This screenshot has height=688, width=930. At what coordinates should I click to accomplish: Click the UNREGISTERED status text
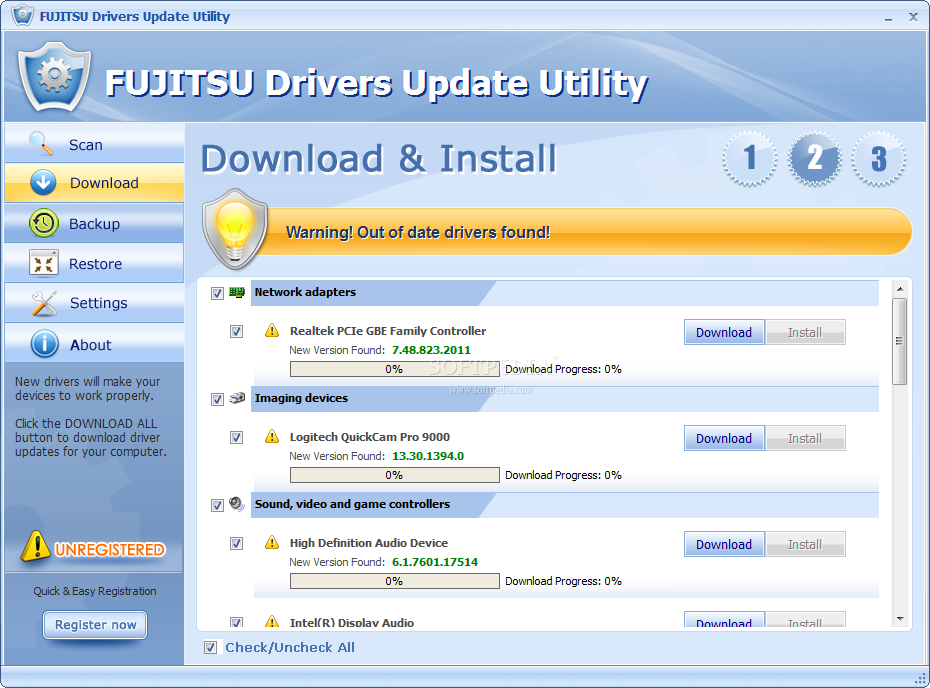[110, 550]
